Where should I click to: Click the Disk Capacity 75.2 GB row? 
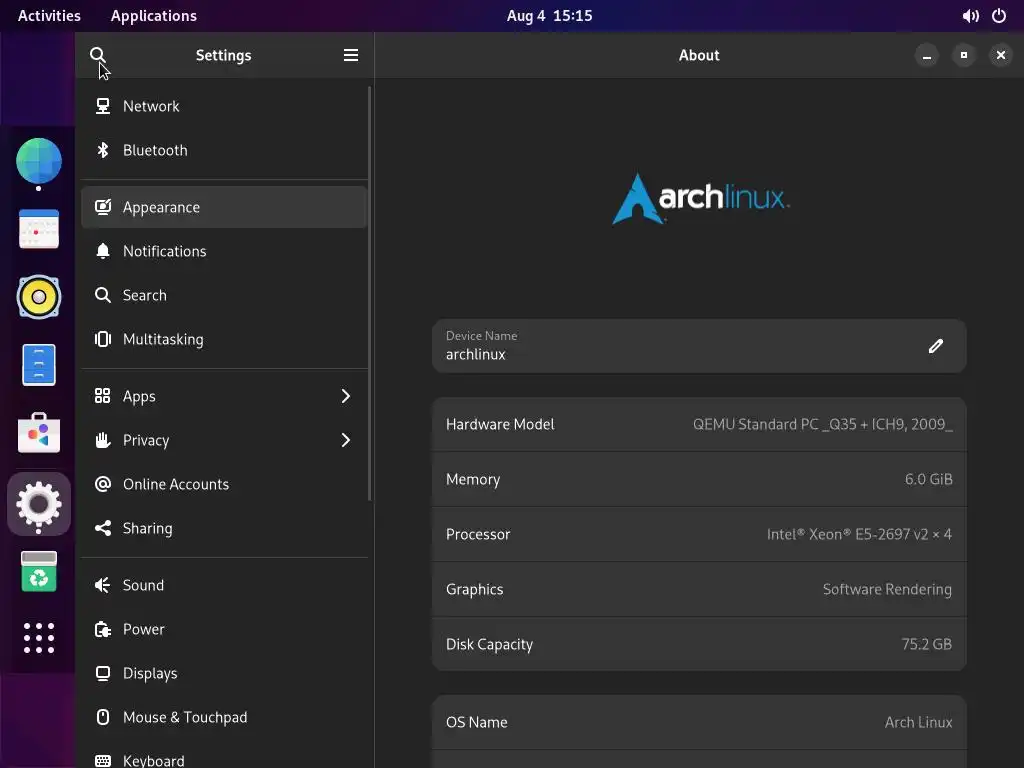(x=699, y=644)
